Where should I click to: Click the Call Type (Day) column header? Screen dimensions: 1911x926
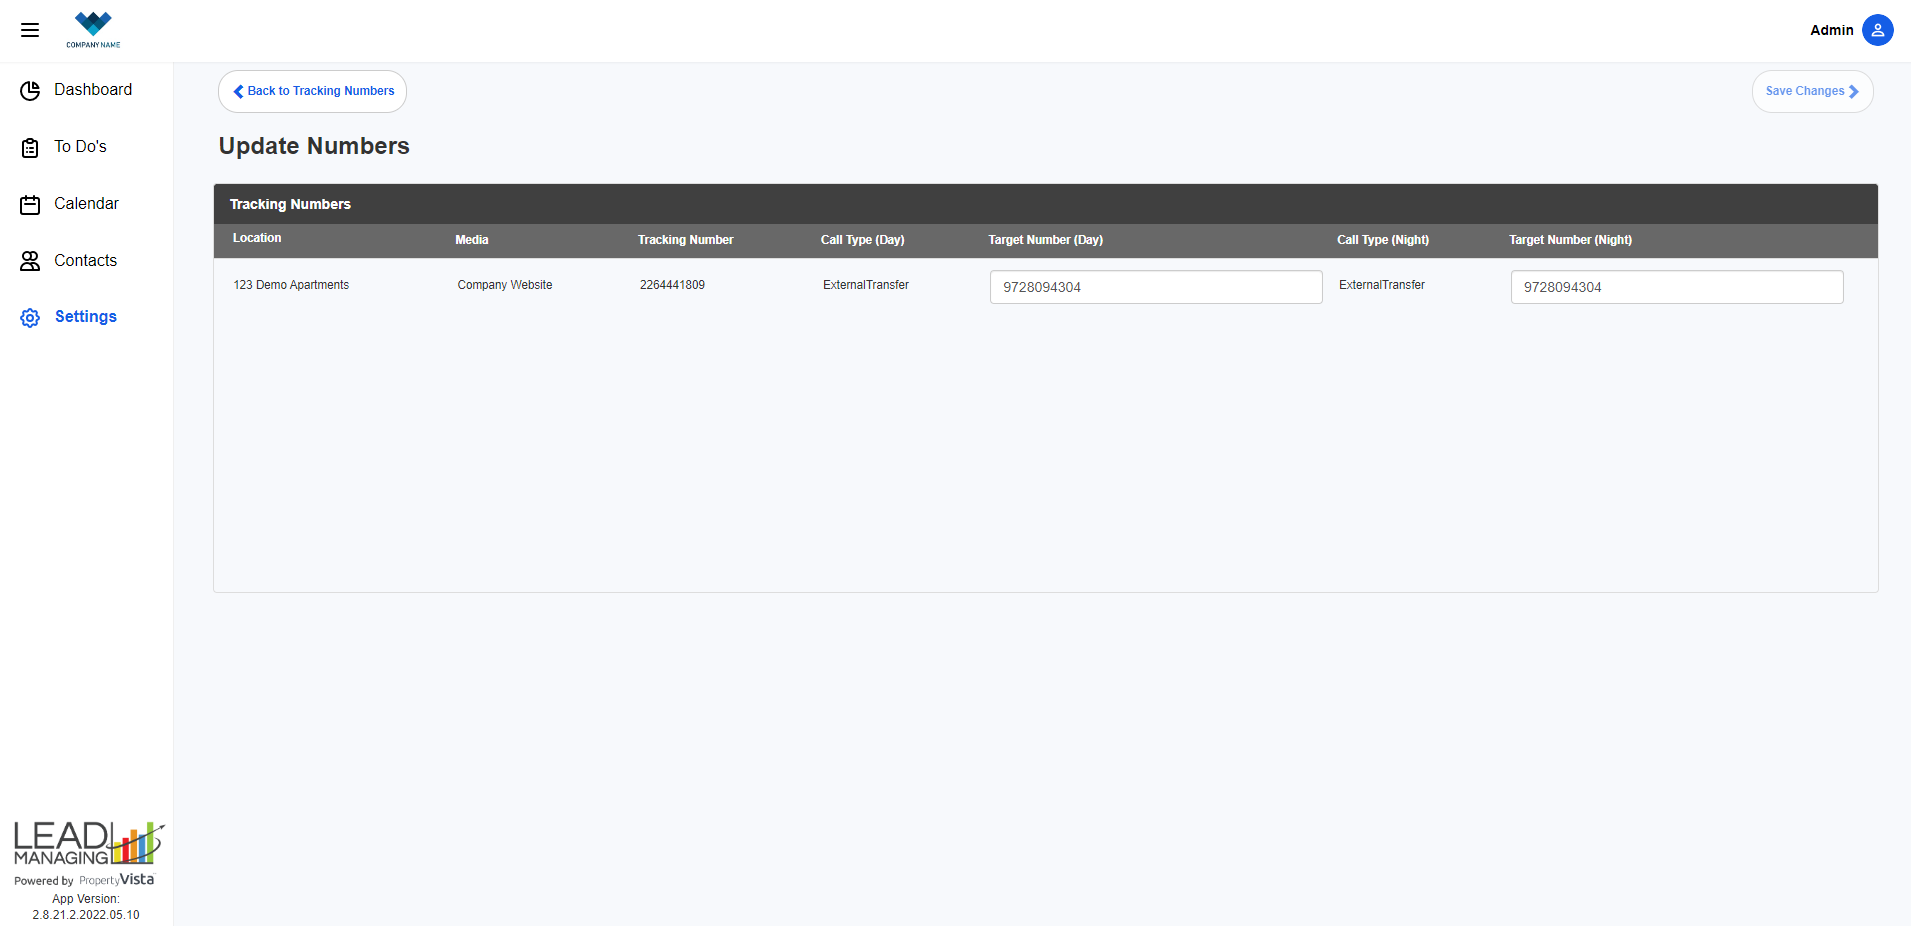862,240
